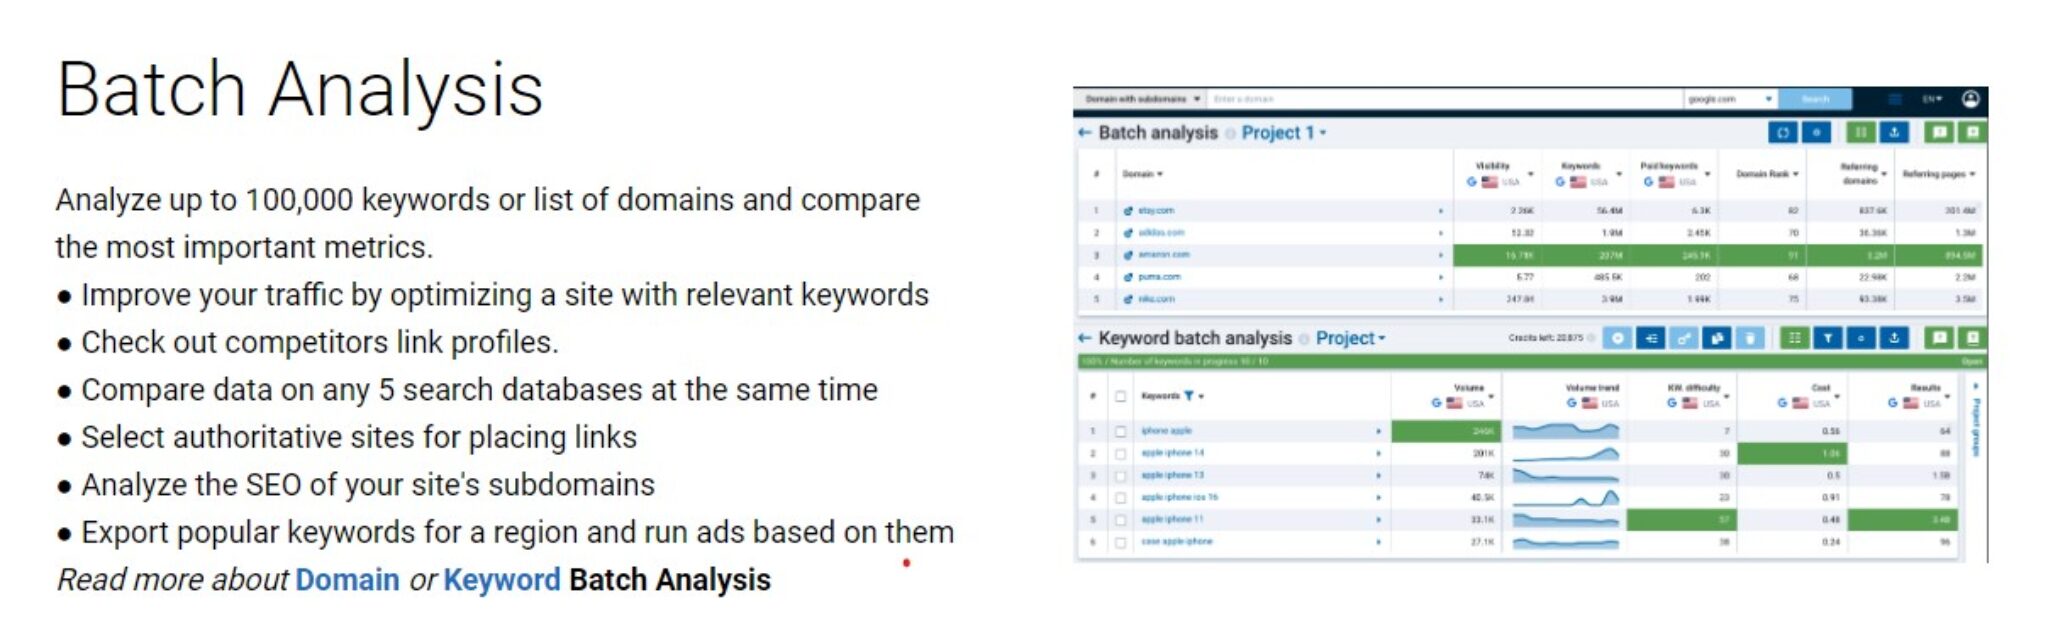Expand the Domain with subdomains dropdown
The height and width of the screenshot is (631, 2048).
1142,99
